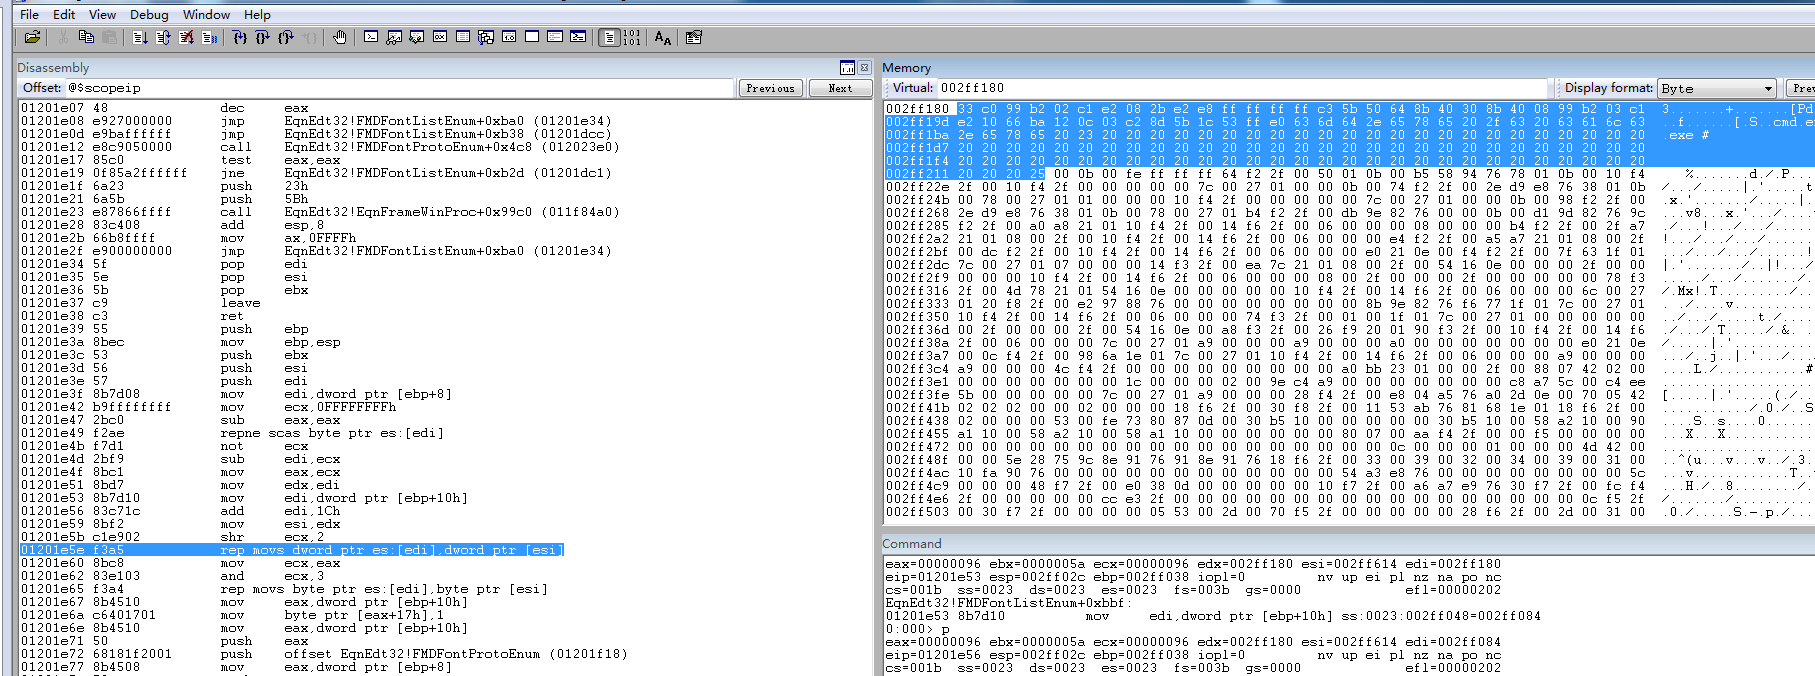The height and width of the screenshot is (676, 1815).
Task: Select the highlighted rep movs dword line
Action: pos(292,550)
